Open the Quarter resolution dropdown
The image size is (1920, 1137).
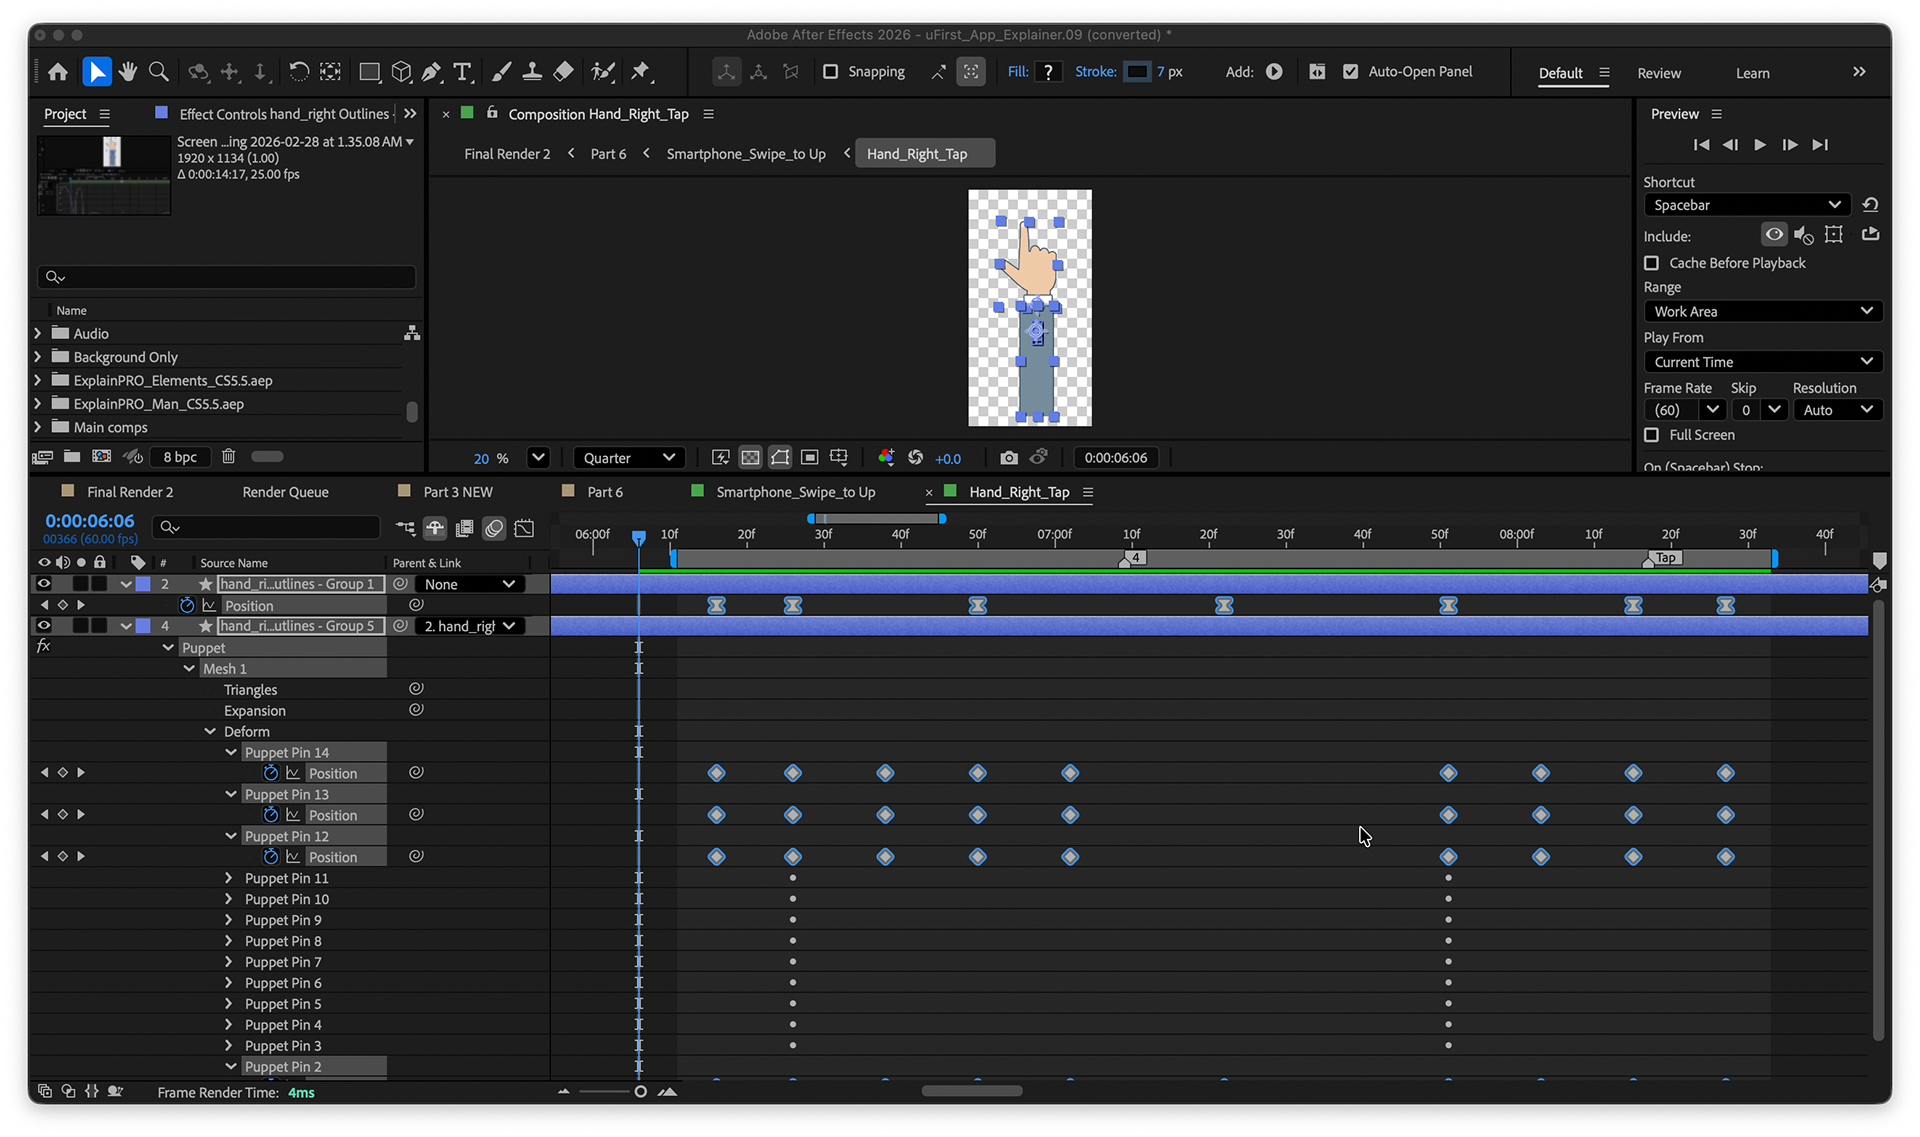[629, 458]
